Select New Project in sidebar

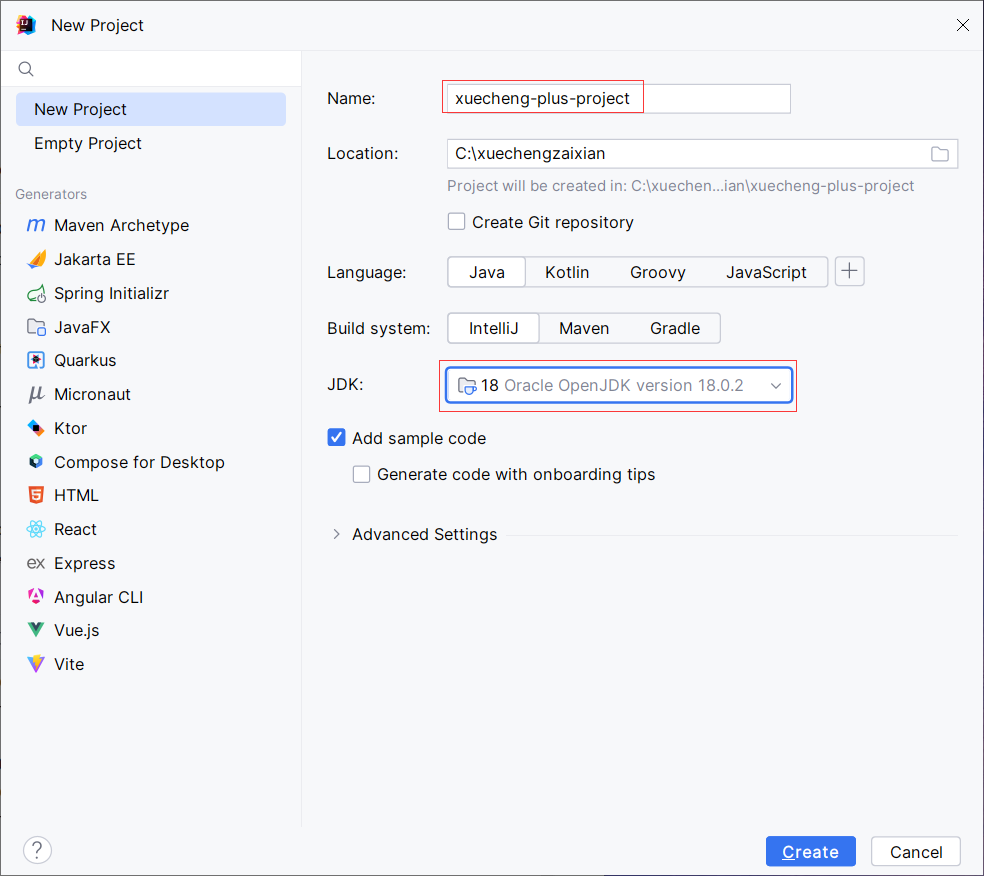click(151, 109)
